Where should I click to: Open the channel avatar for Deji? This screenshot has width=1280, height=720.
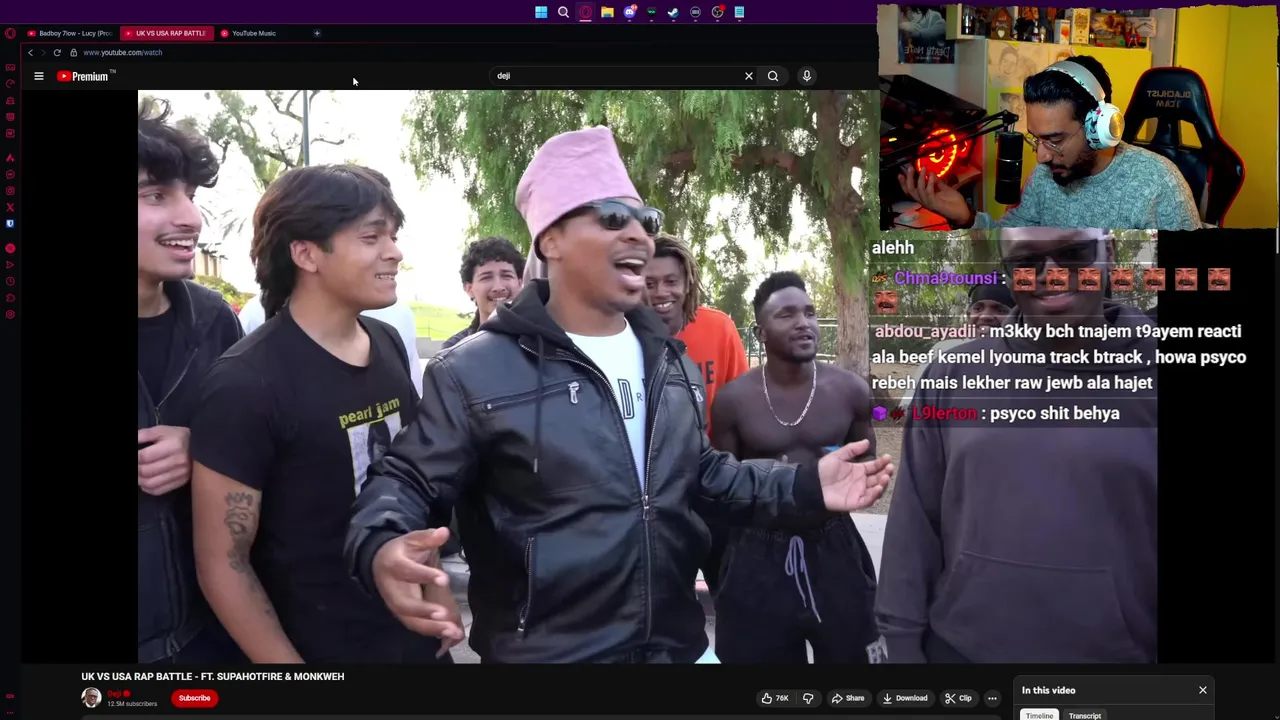tap(91, 698)
